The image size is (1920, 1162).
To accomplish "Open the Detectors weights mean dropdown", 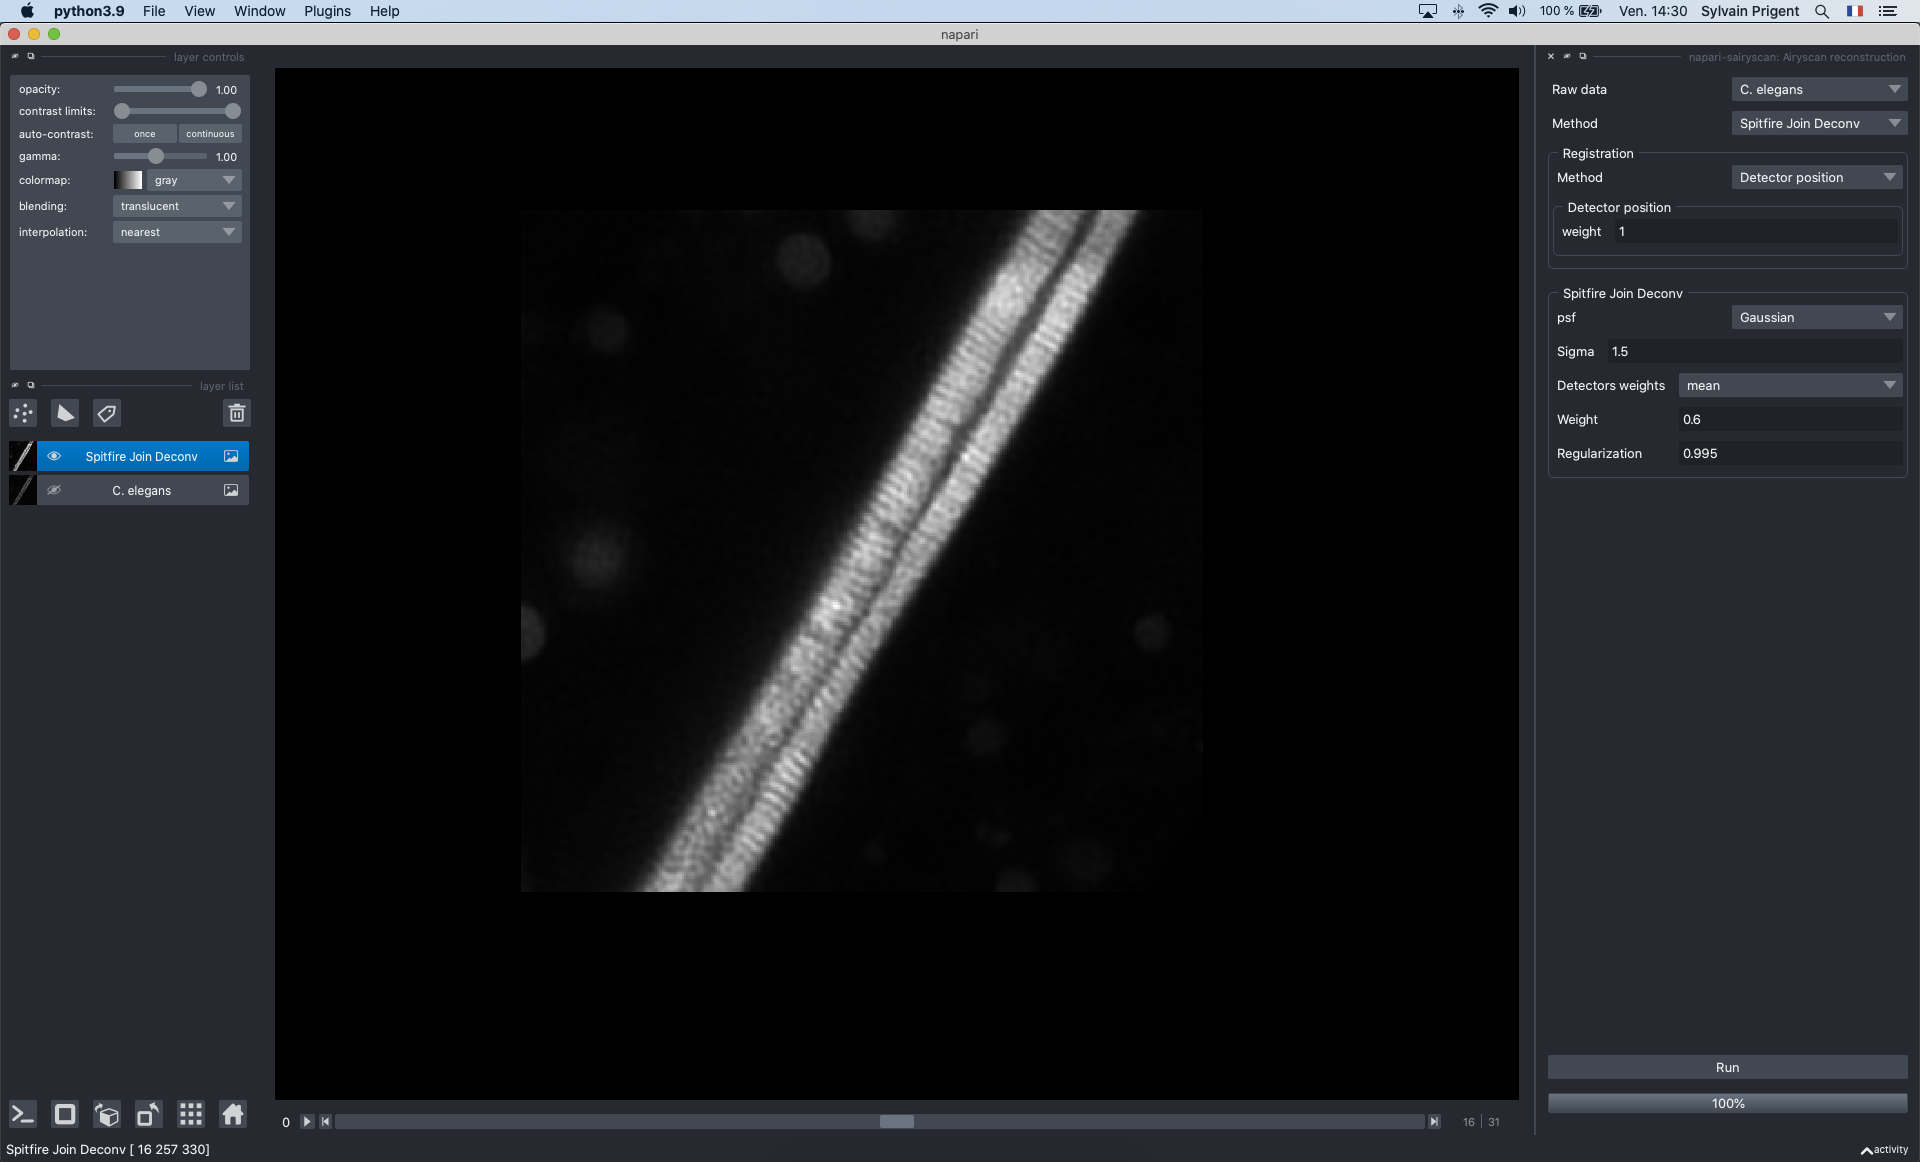I will pyautogui.click(x=1790, y=385).
